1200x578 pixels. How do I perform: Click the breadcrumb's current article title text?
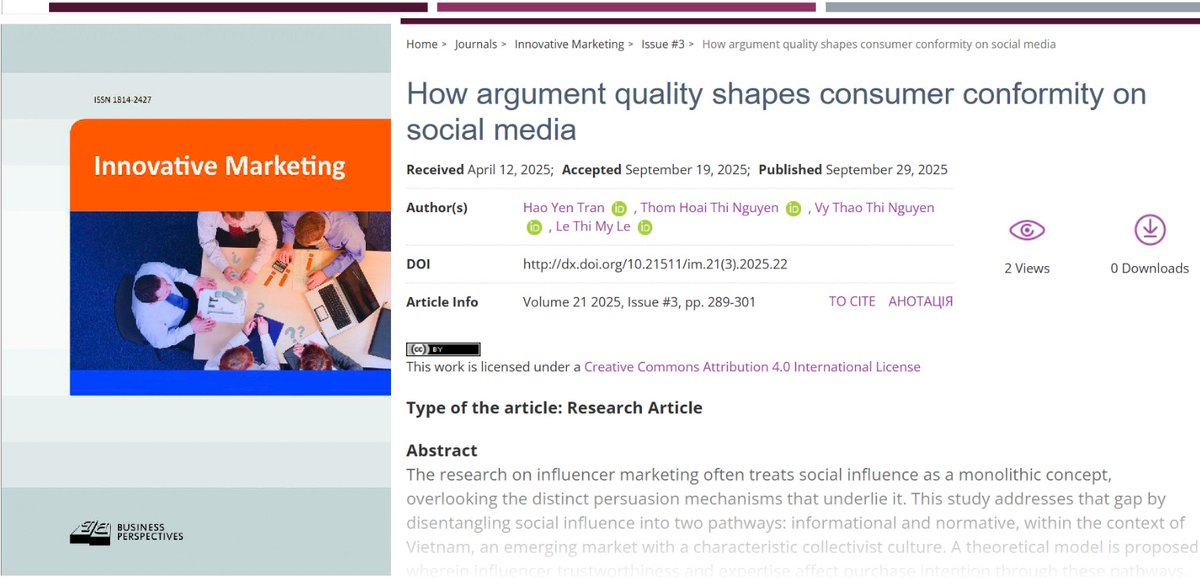(x=879, y=44)
